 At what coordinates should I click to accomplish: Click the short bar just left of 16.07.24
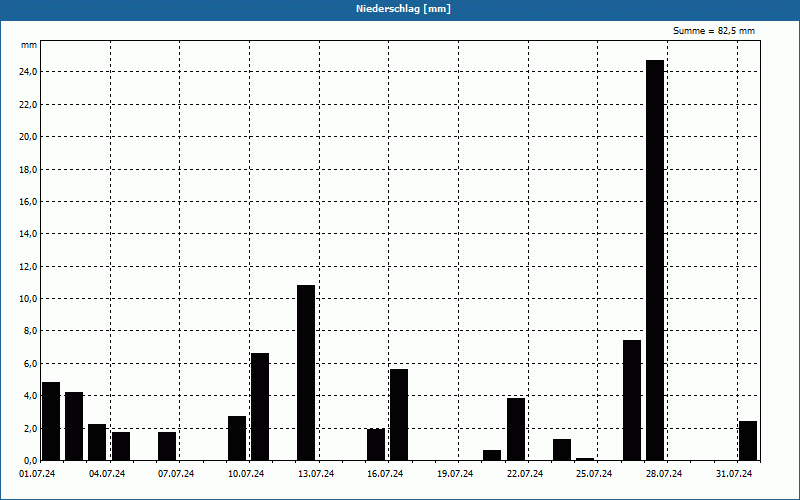pos(376,444)
